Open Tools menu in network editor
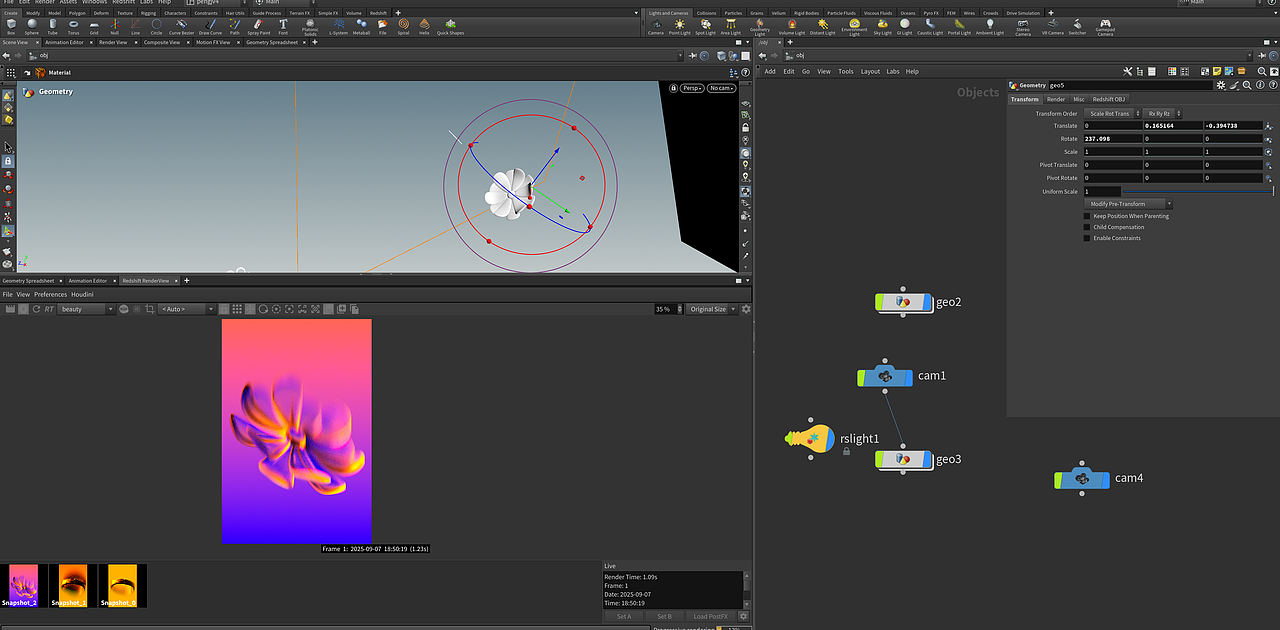Image resolution: width=1280 pixels, height=630 pixels. tap(846, 71)
